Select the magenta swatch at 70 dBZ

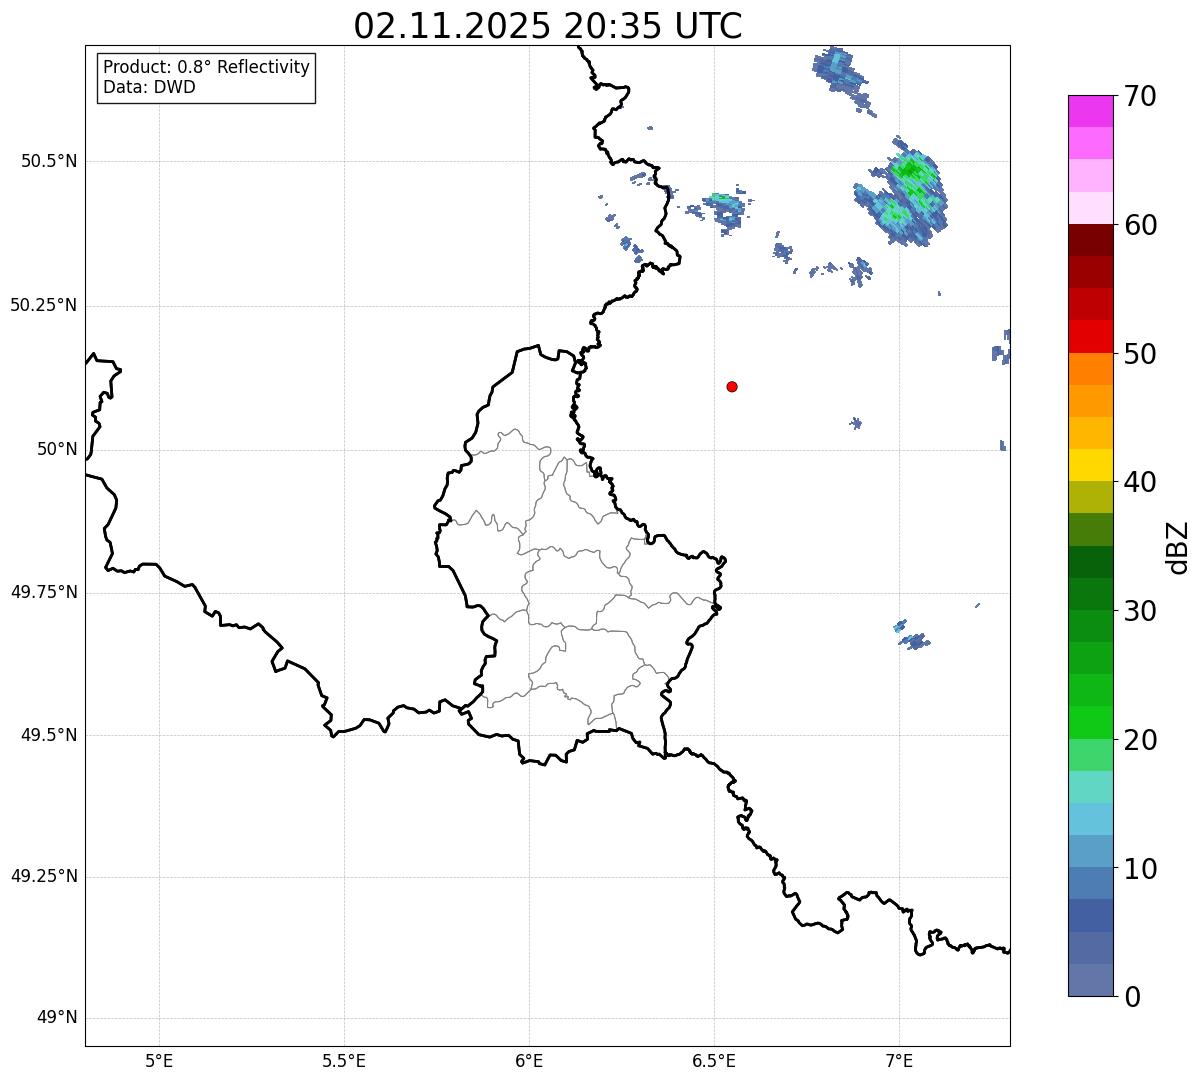click(x=1090, y=111)
